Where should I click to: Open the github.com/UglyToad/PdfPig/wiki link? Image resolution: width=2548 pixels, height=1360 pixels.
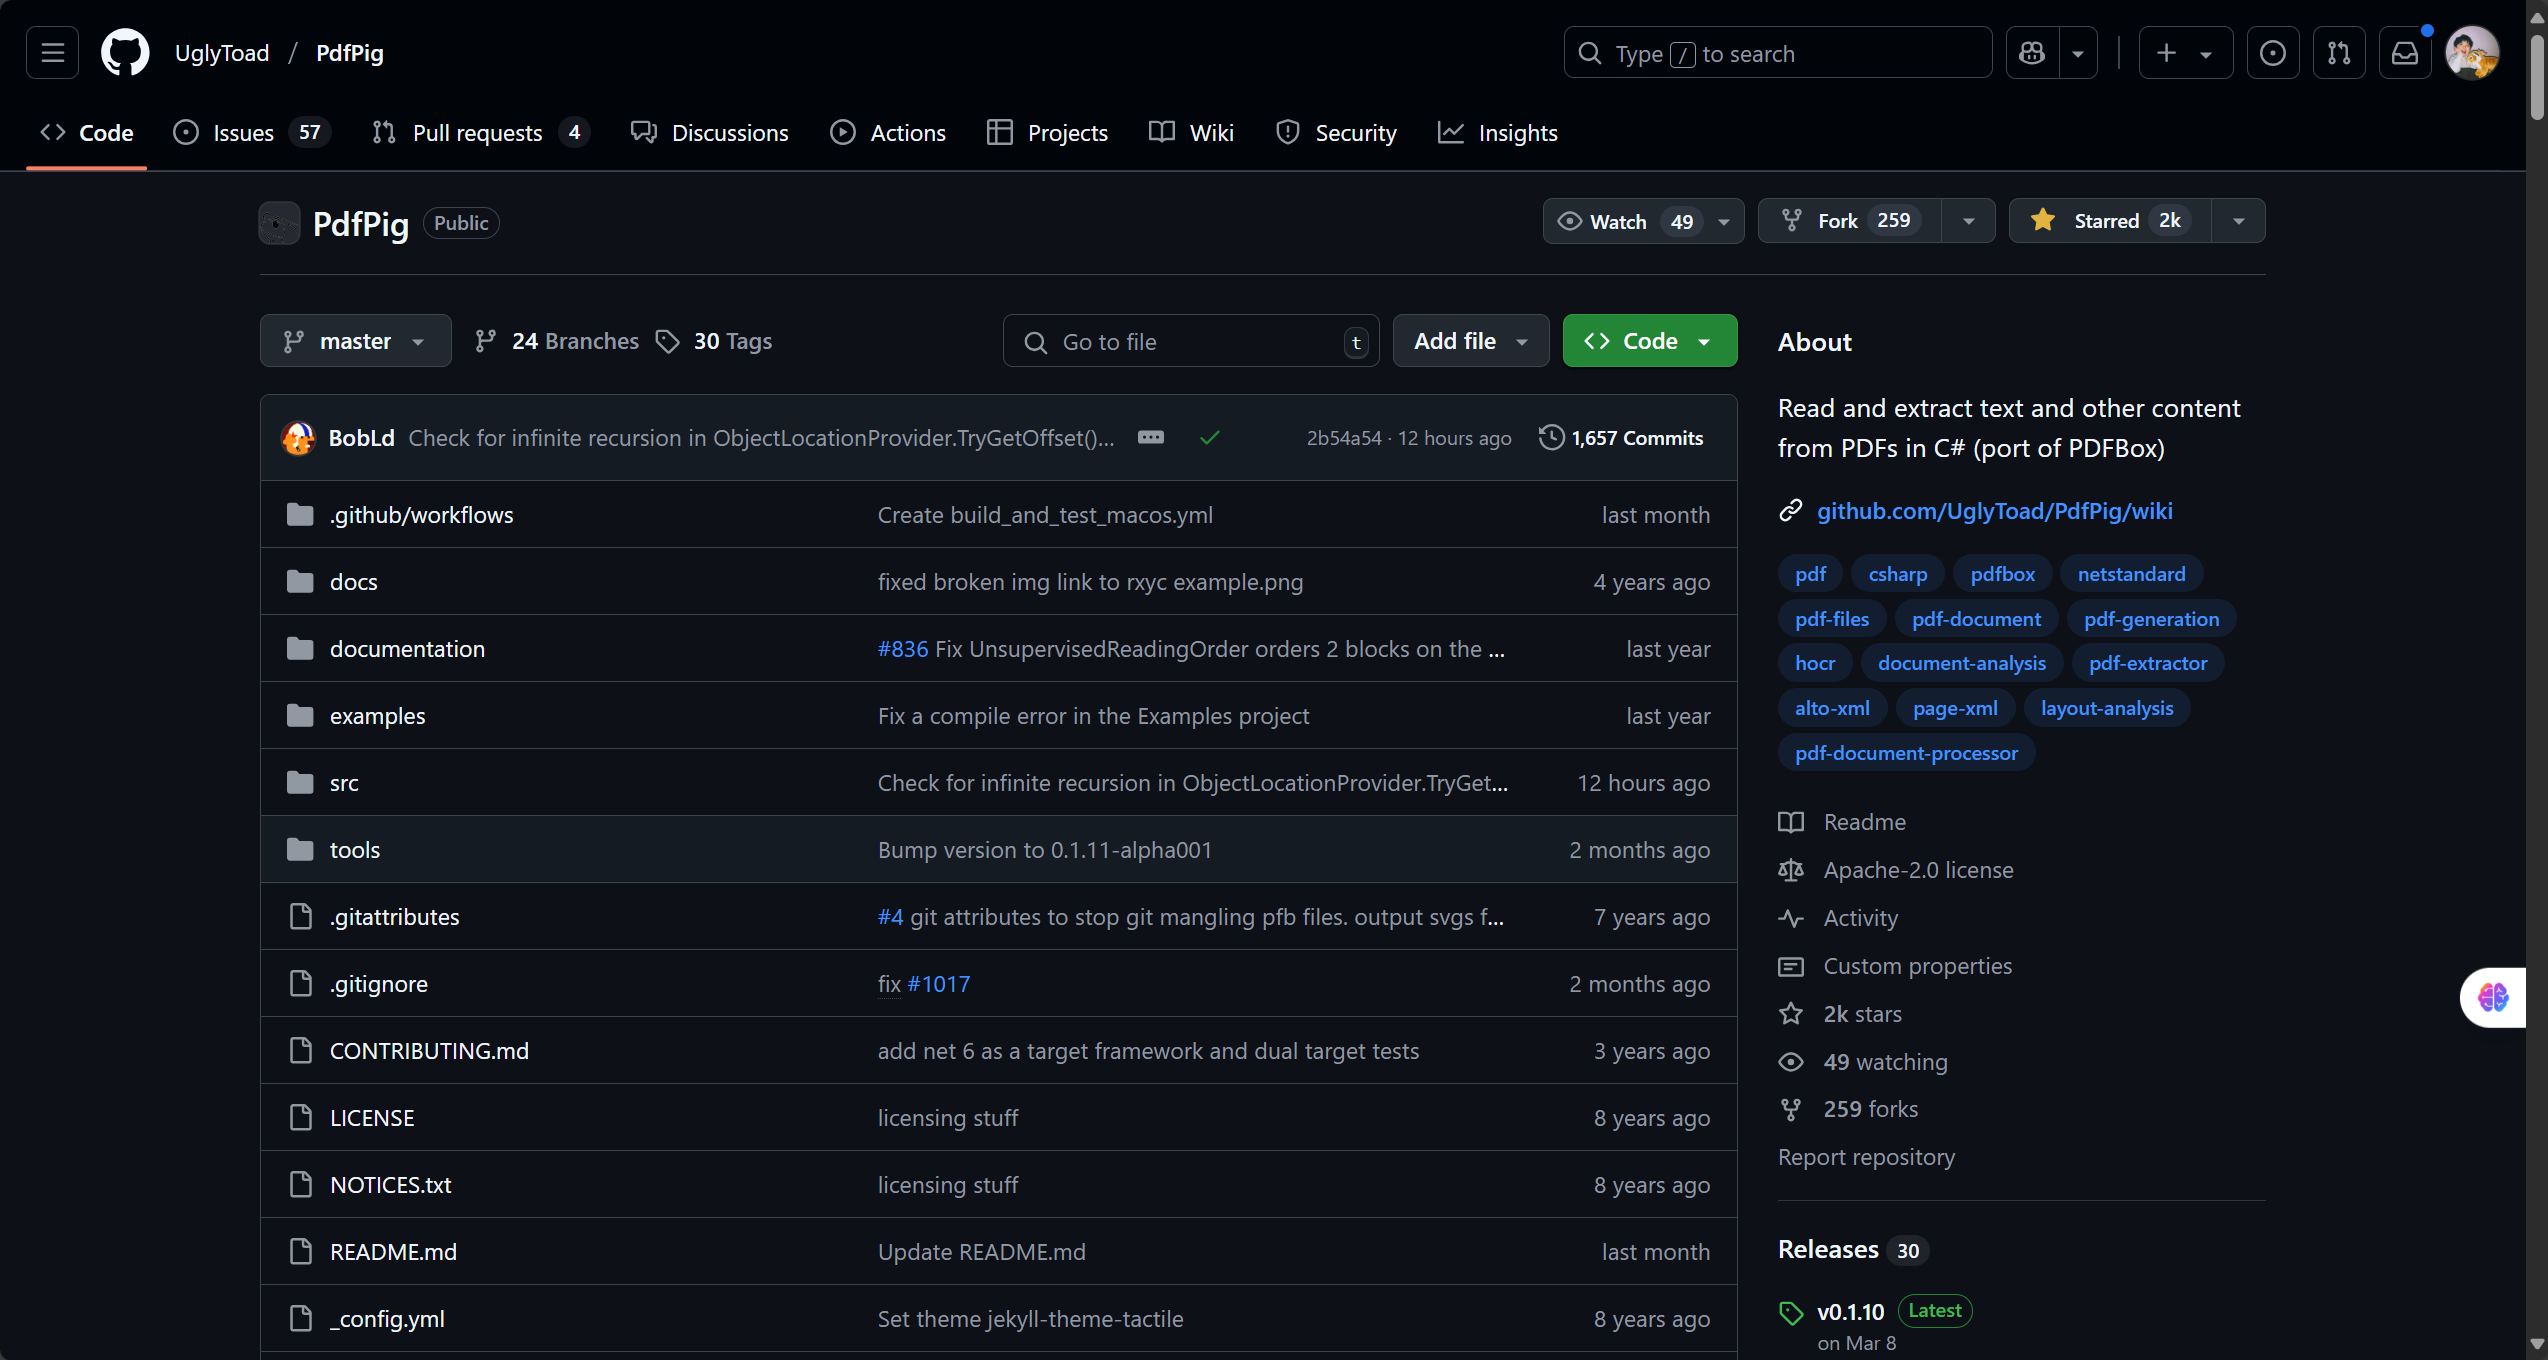point(1994,512)
